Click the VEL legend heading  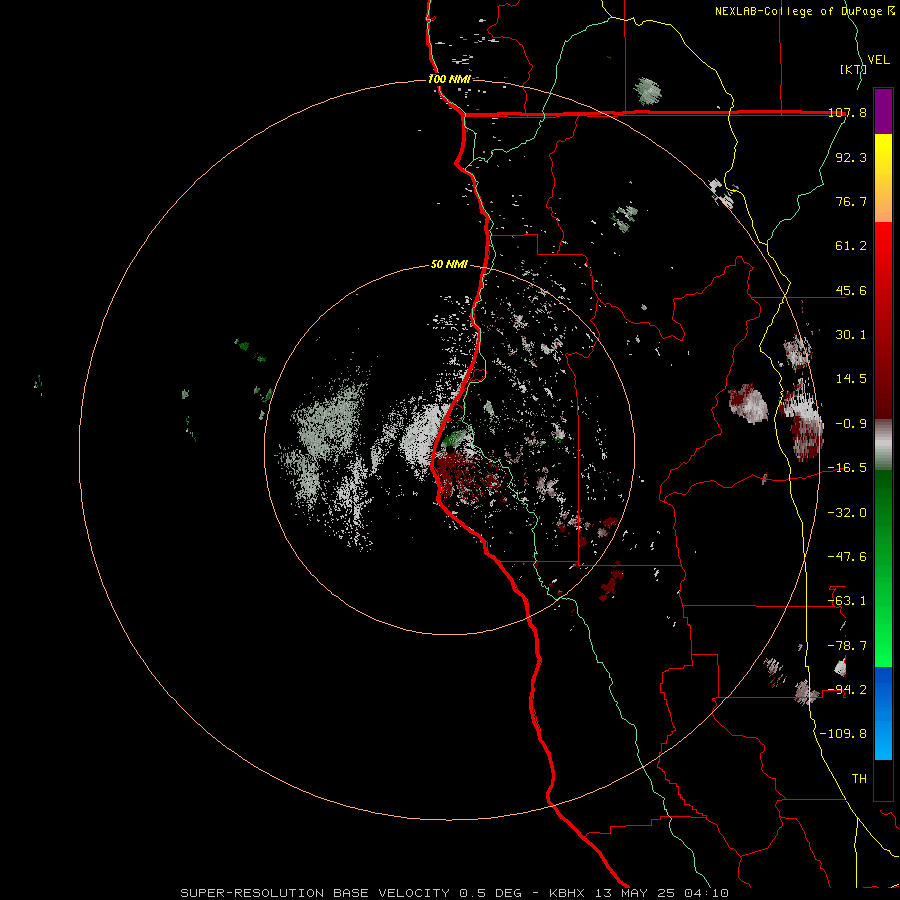point(878,60)
